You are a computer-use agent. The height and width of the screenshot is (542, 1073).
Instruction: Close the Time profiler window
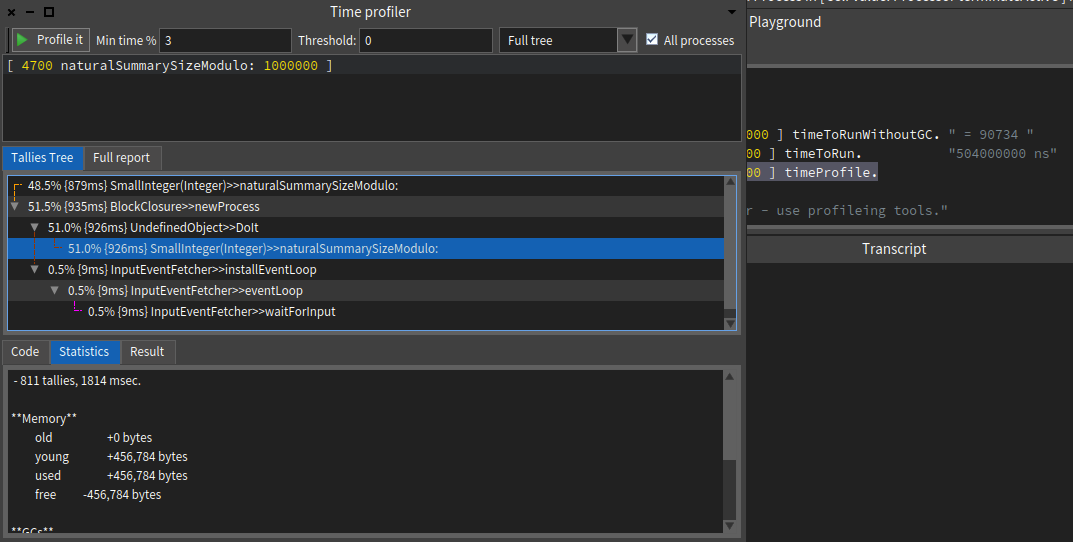(10, 12)
